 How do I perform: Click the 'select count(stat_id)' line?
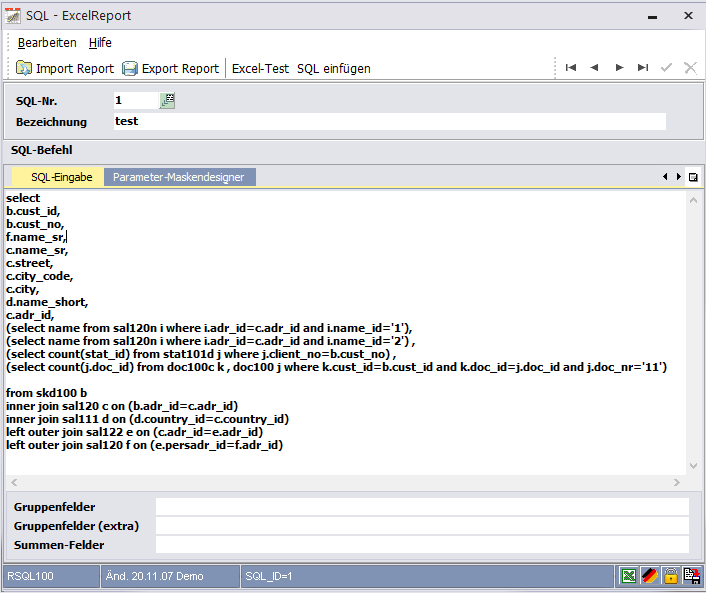pos(201,354)
